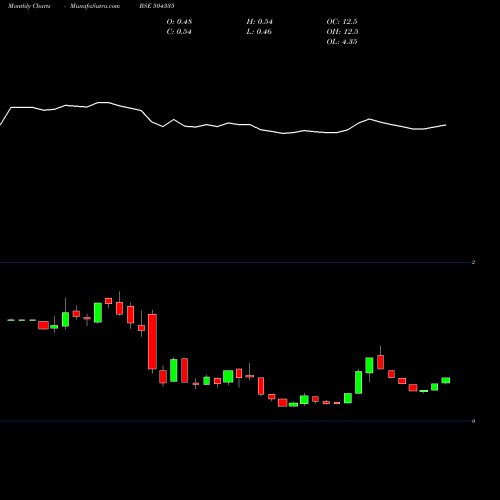Click the axis label 0
Viewport: 500px width, 500px height.
coord(473,421)
